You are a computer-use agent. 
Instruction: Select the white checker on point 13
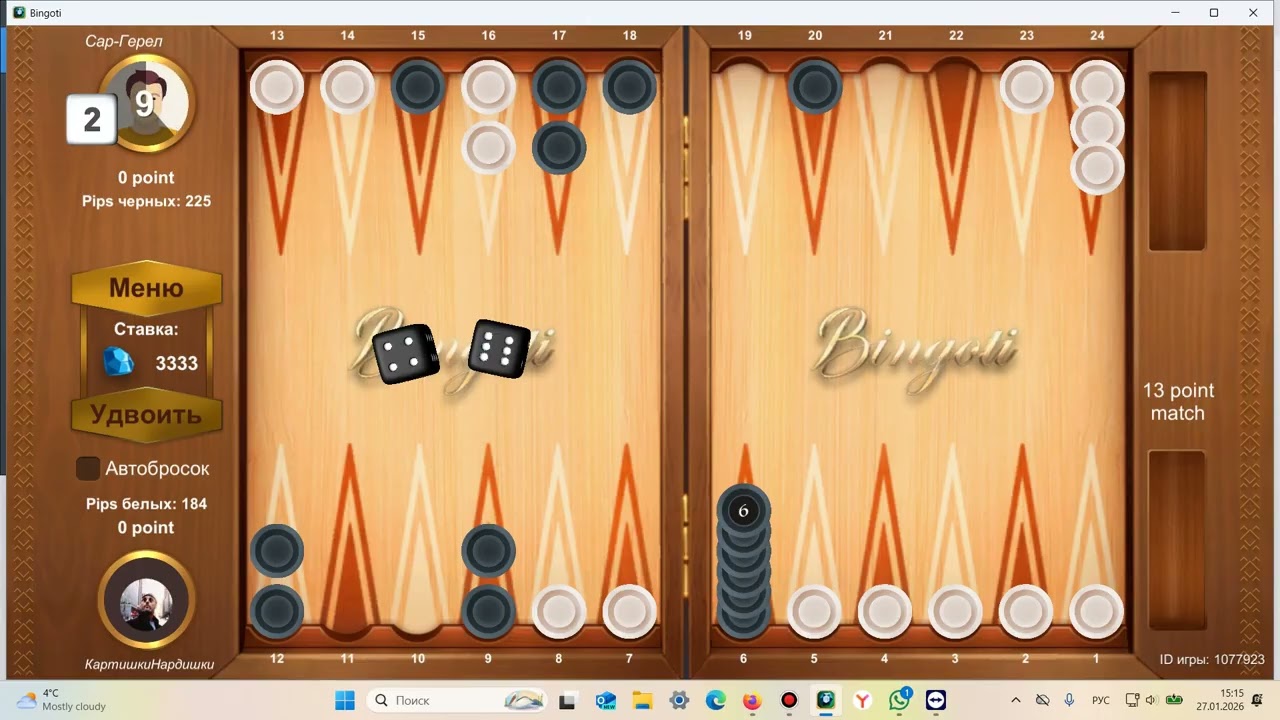pos(277,87)
